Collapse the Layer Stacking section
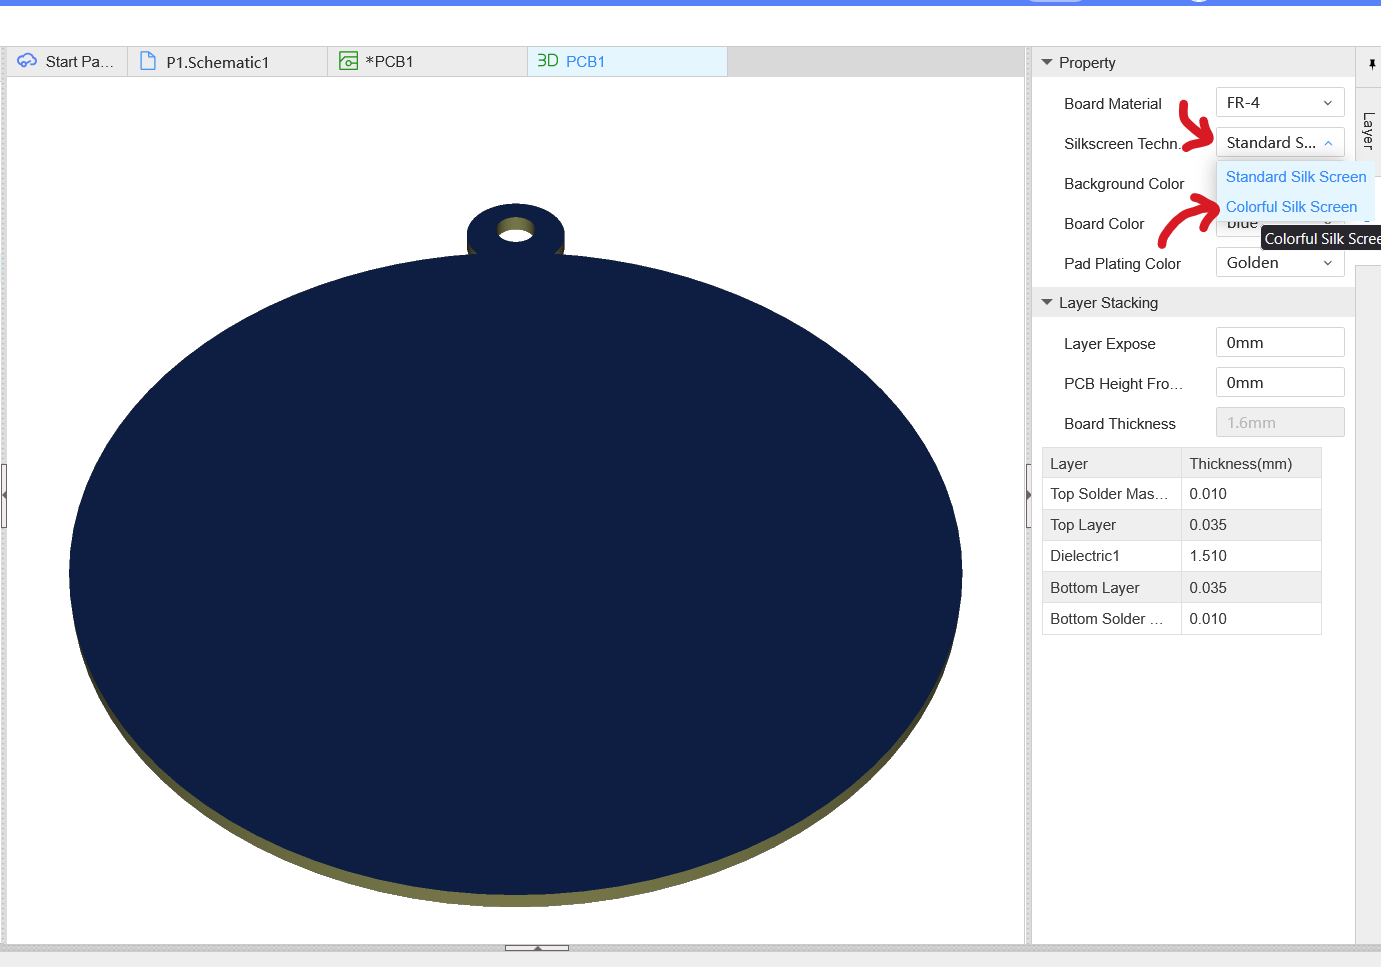The height and width of the screenshot is (967, 1381). pyautogui.click(x=1047, y=302)
